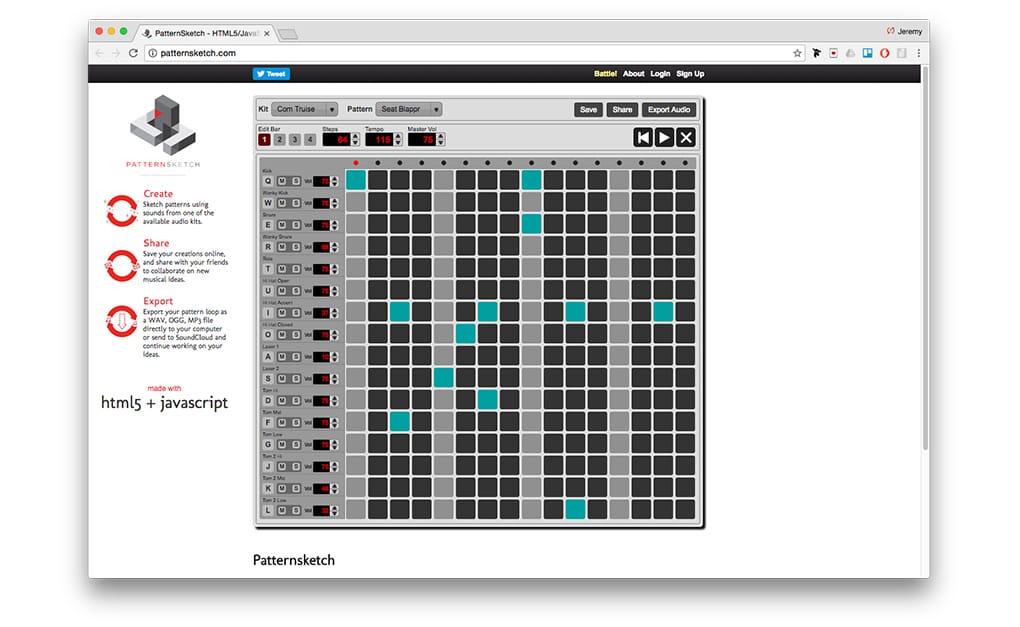Open the Pattern dropdown showing Seat Blappr
This screenshot has width=1020, height=627.
pos(407,110)
